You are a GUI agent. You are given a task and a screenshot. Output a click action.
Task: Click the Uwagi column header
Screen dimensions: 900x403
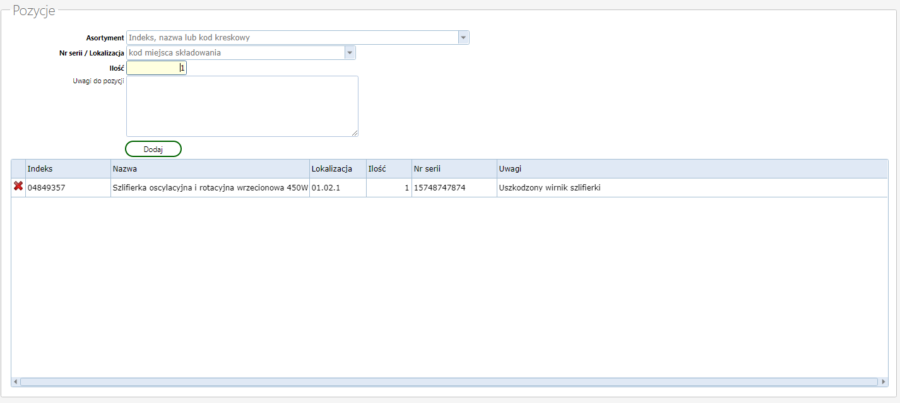pyautogui.click(x=692, y=169)
